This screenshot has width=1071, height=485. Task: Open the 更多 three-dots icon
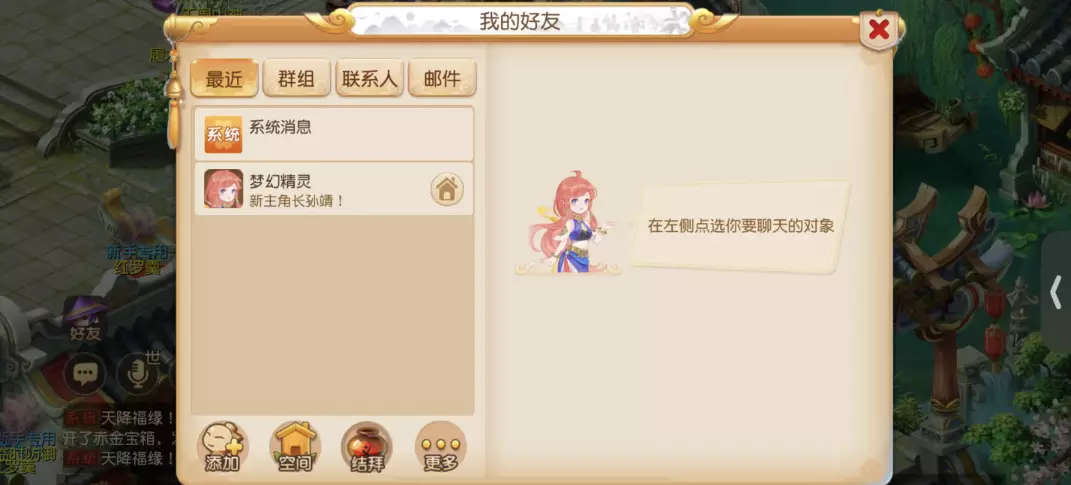(441, 447)
